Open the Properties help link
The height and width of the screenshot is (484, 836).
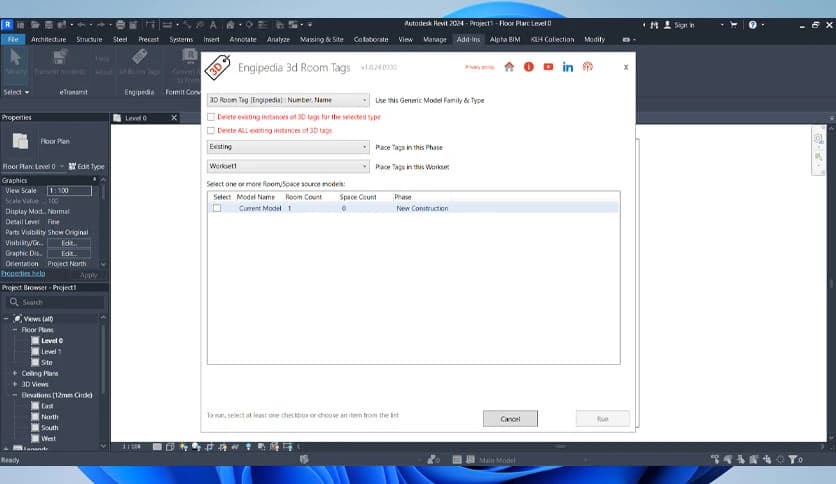[23, 273]
